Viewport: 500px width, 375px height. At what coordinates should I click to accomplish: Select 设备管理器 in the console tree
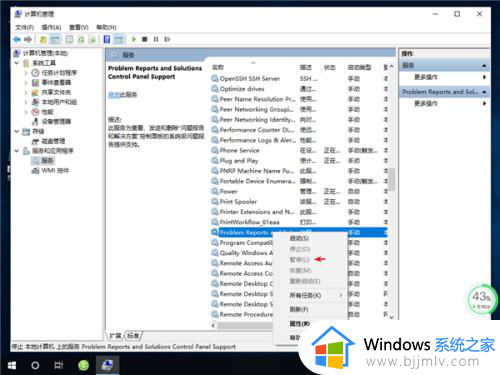point(56,122)
